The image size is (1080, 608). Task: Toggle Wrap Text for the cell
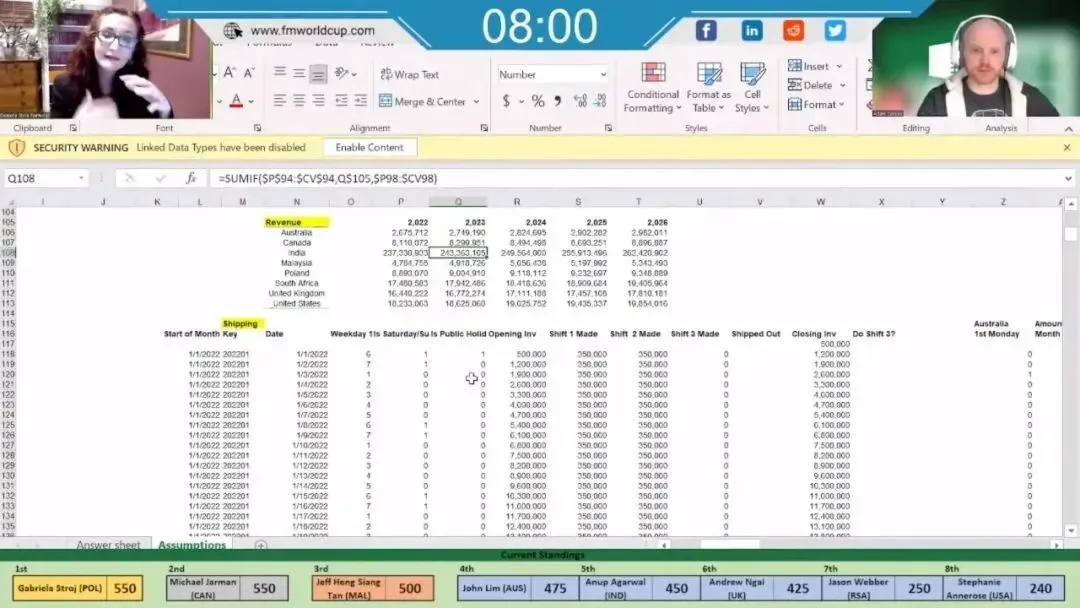pyautogui.click(x=410, y=74)
